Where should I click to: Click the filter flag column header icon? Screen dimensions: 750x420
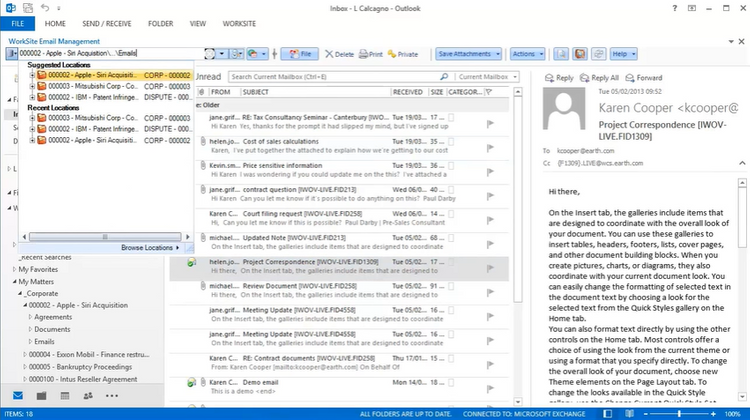489,92
